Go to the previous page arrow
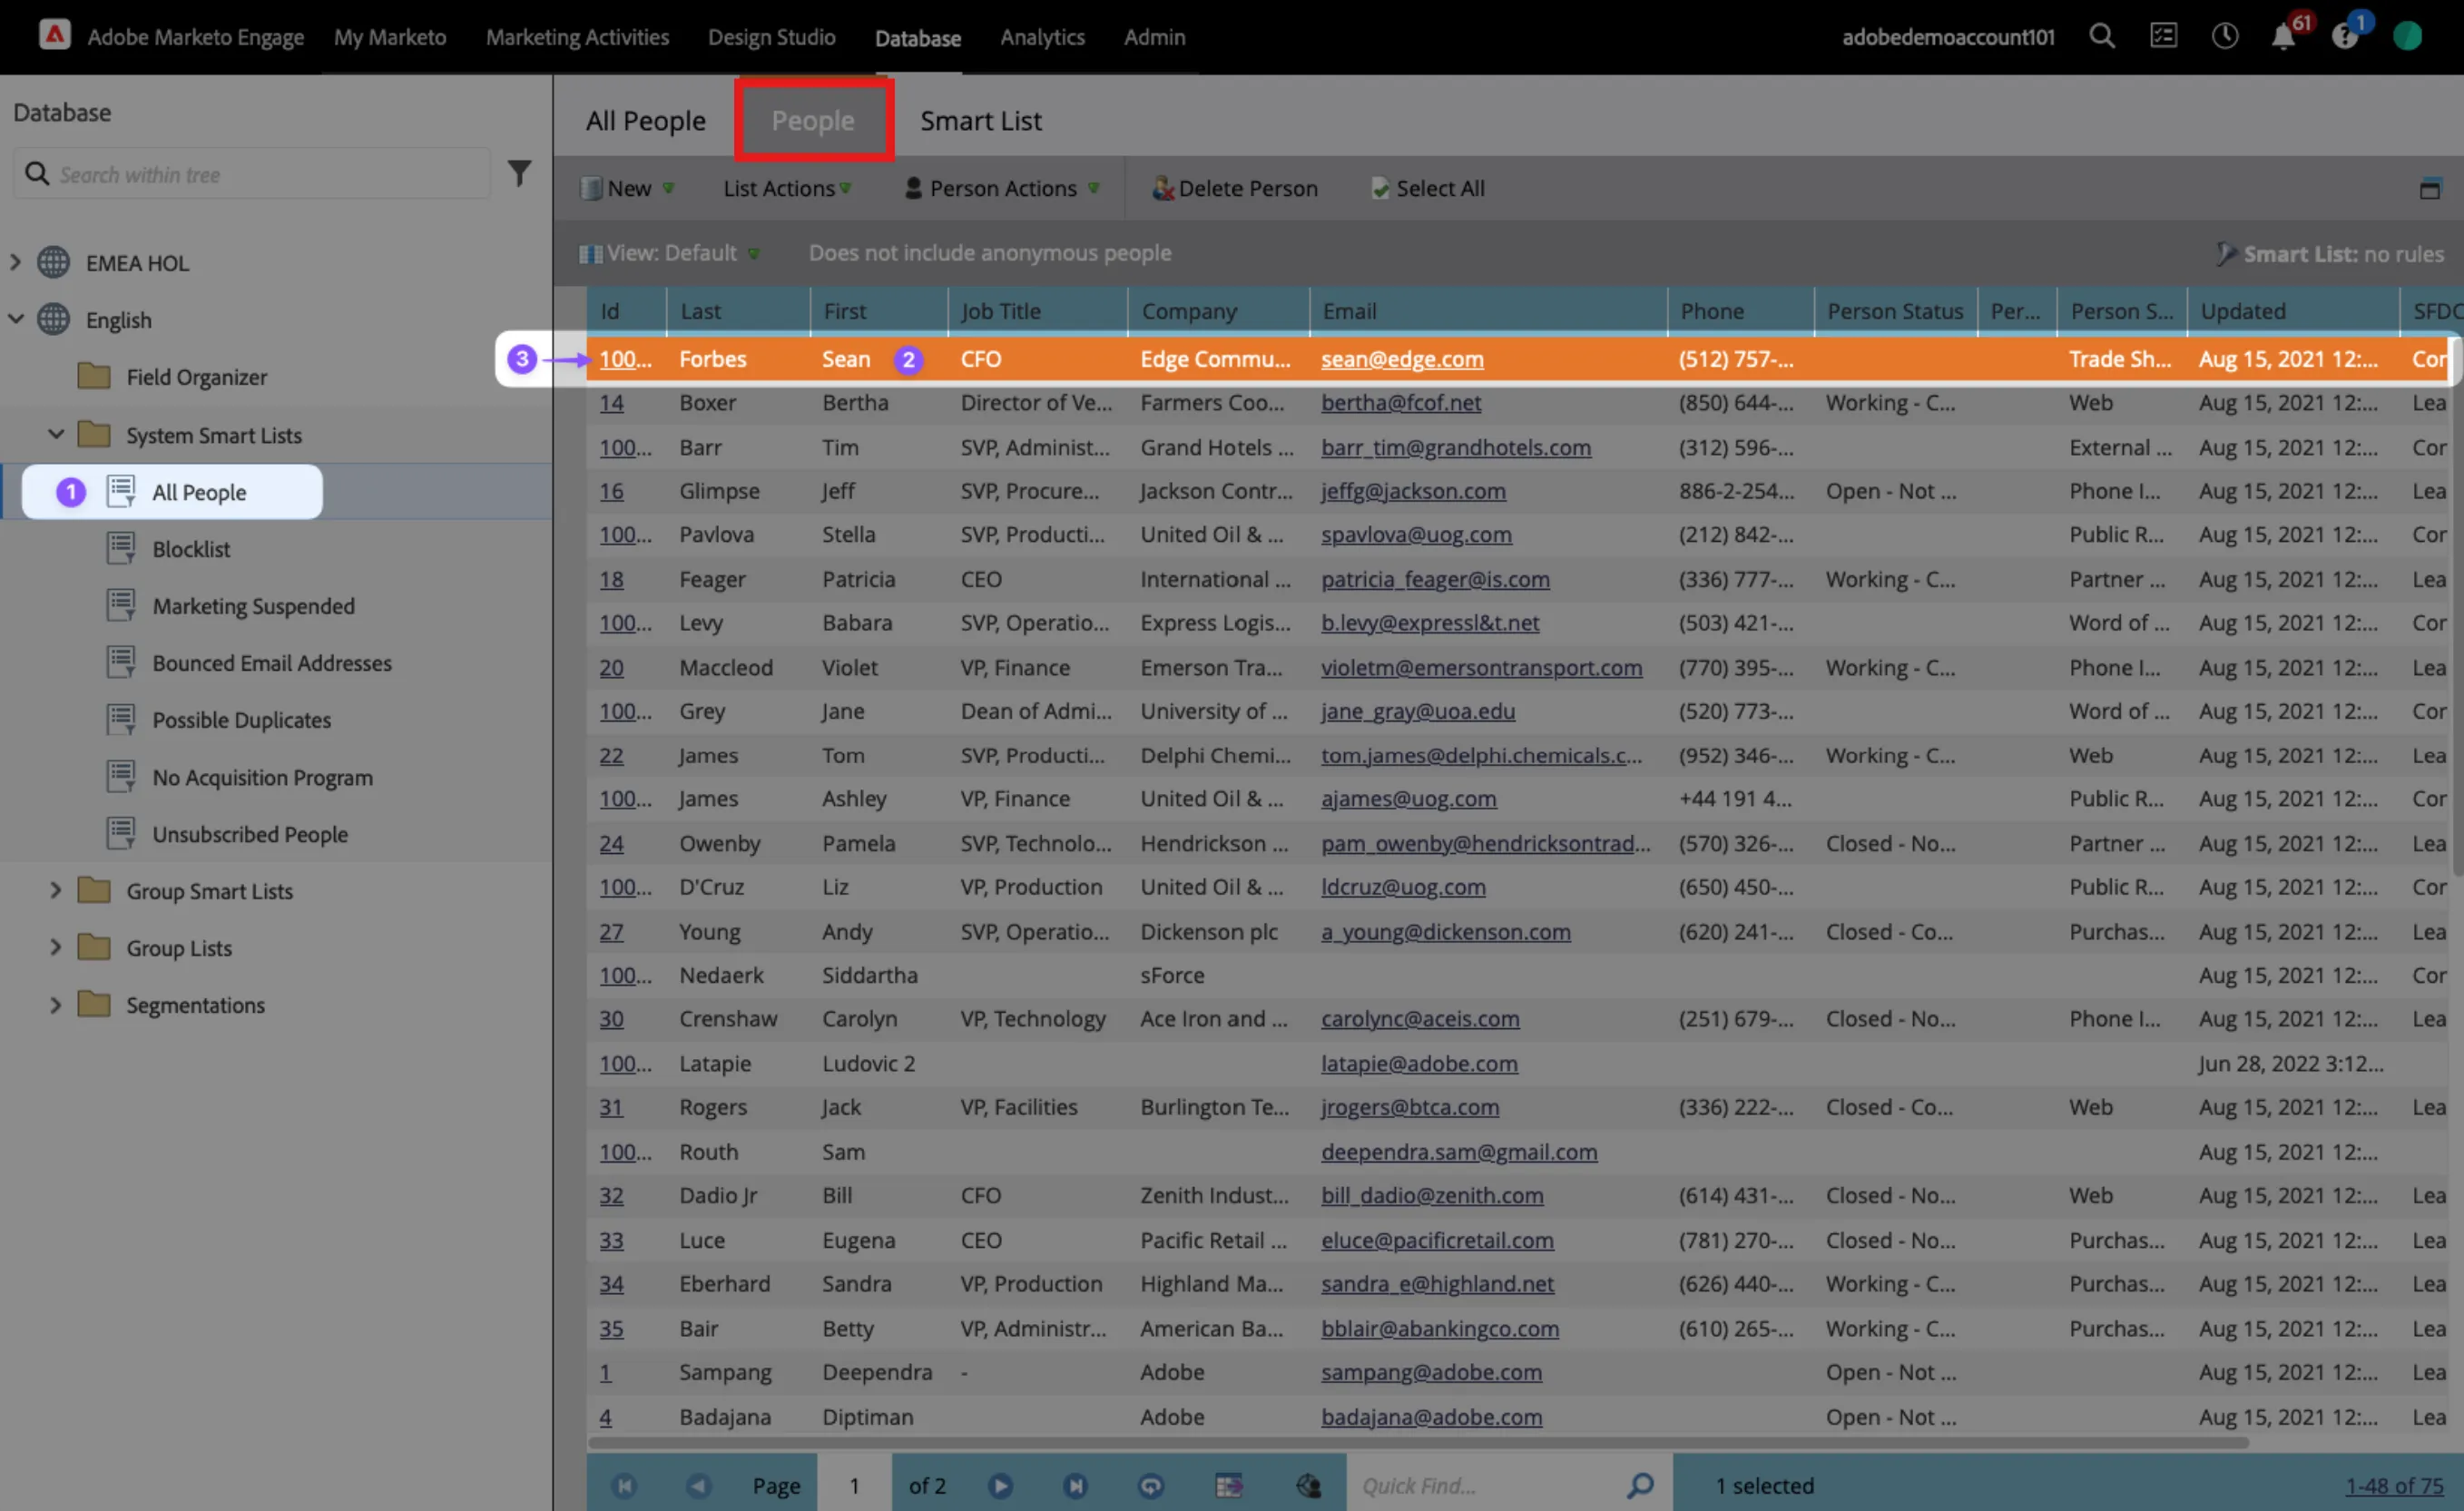2464x1511 pixels. click(x=698, y=1486)
